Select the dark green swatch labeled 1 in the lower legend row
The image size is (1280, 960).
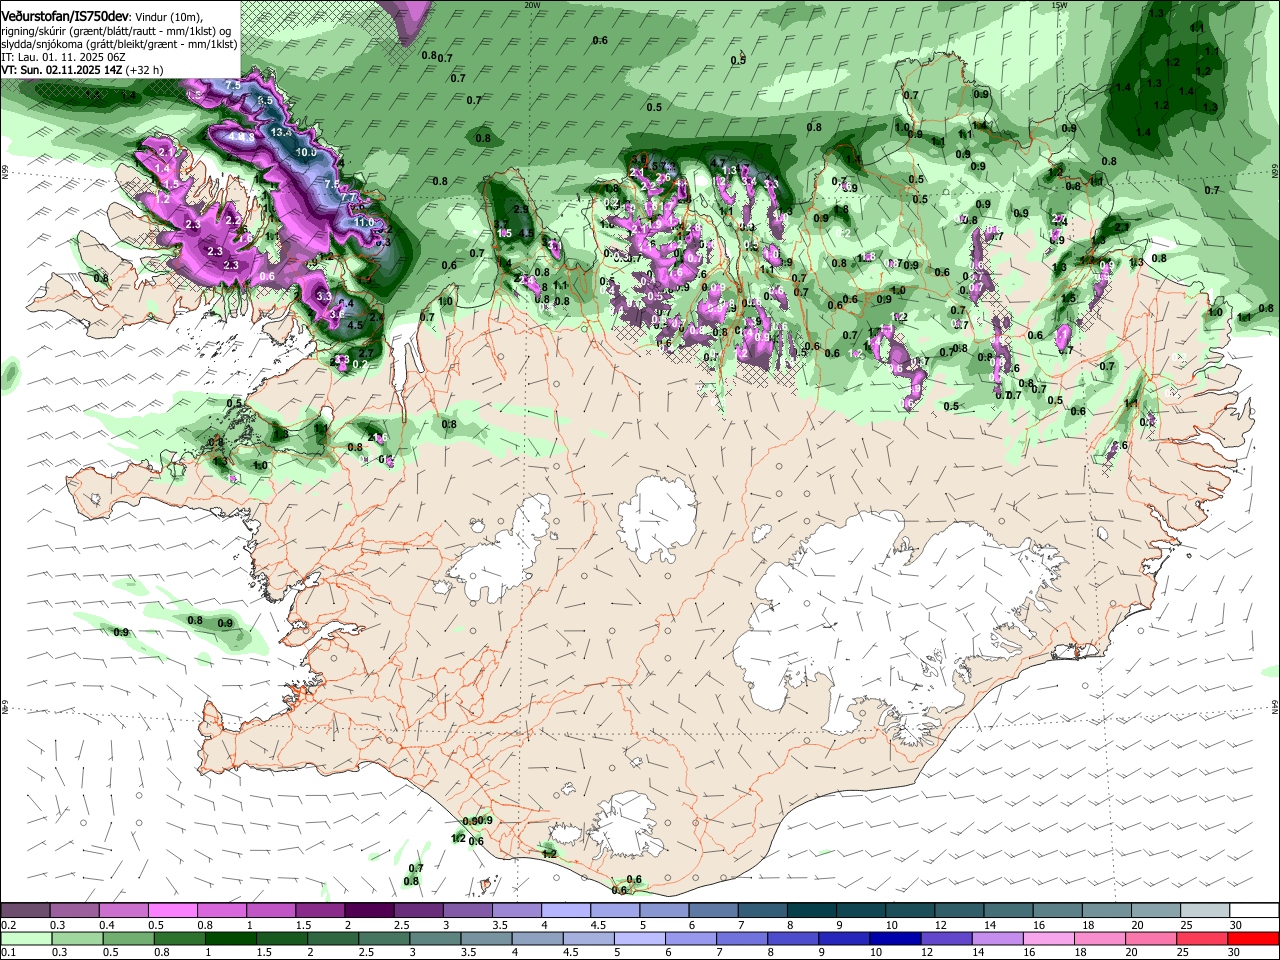(x=230, y=938)
